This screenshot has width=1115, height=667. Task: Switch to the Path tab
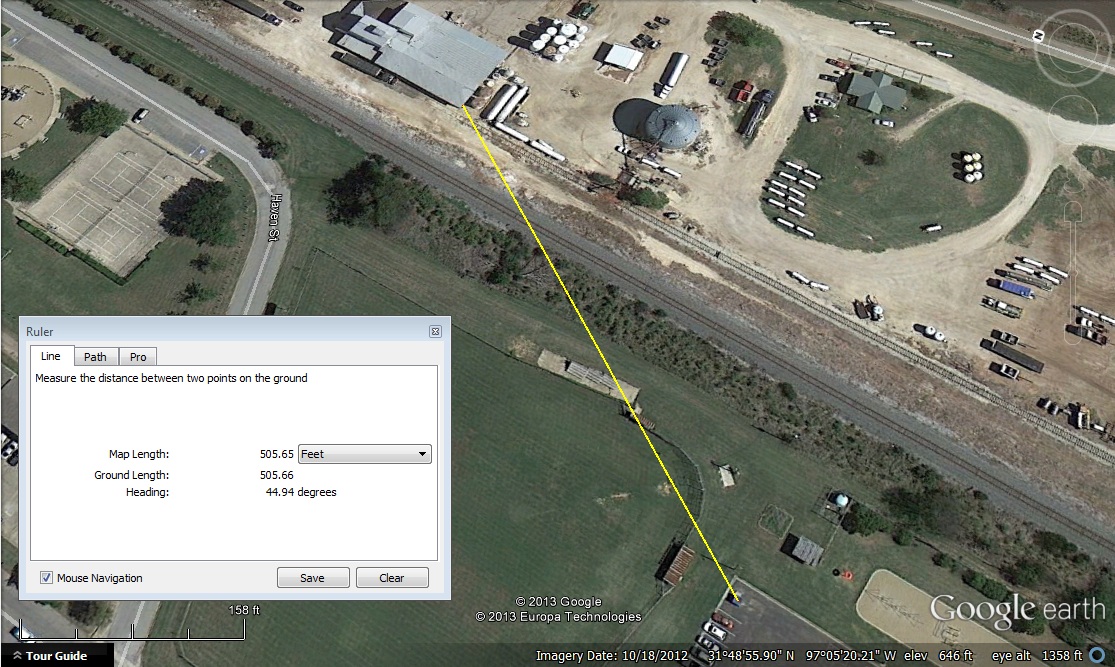pos(95,356)
